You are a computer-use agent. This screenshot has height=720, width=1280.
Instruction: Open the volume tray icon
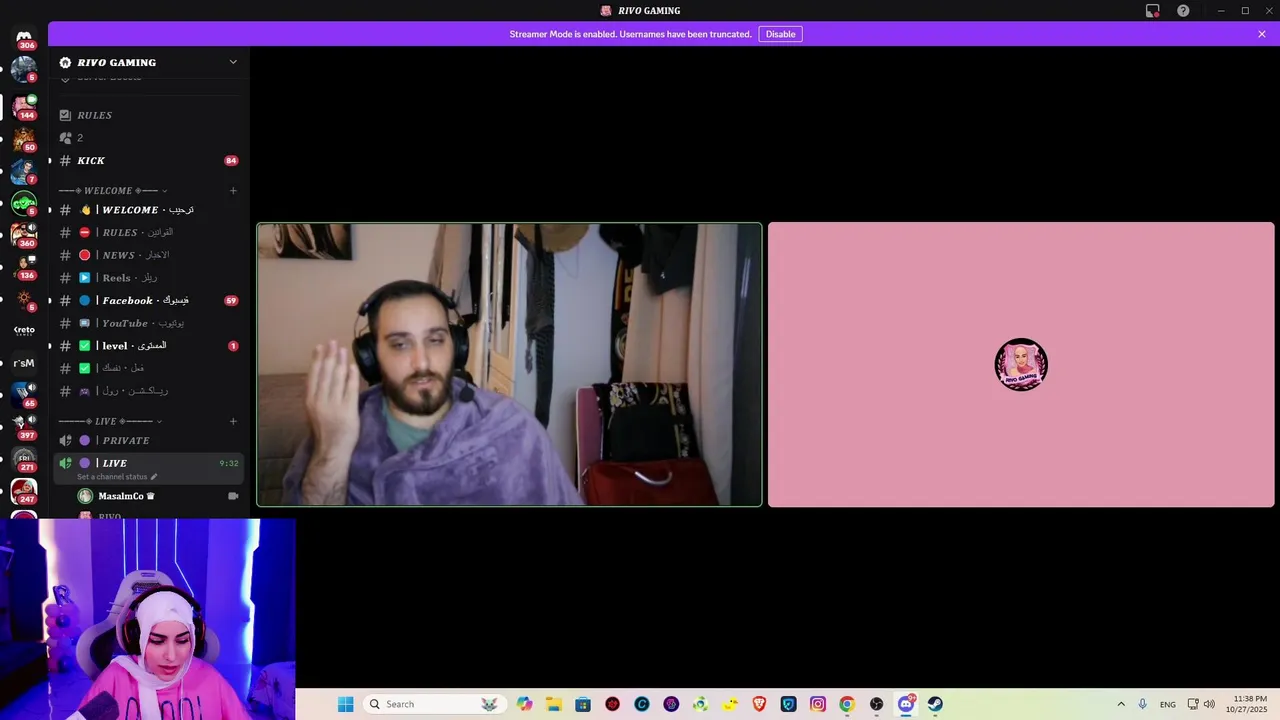[x=1209, y=704]
